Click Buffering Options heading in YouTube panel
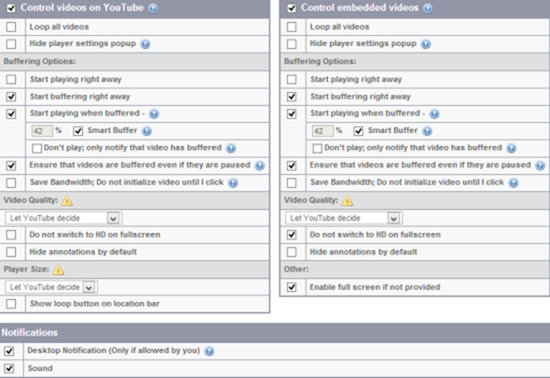550x378 pixels. coord(40,61)
